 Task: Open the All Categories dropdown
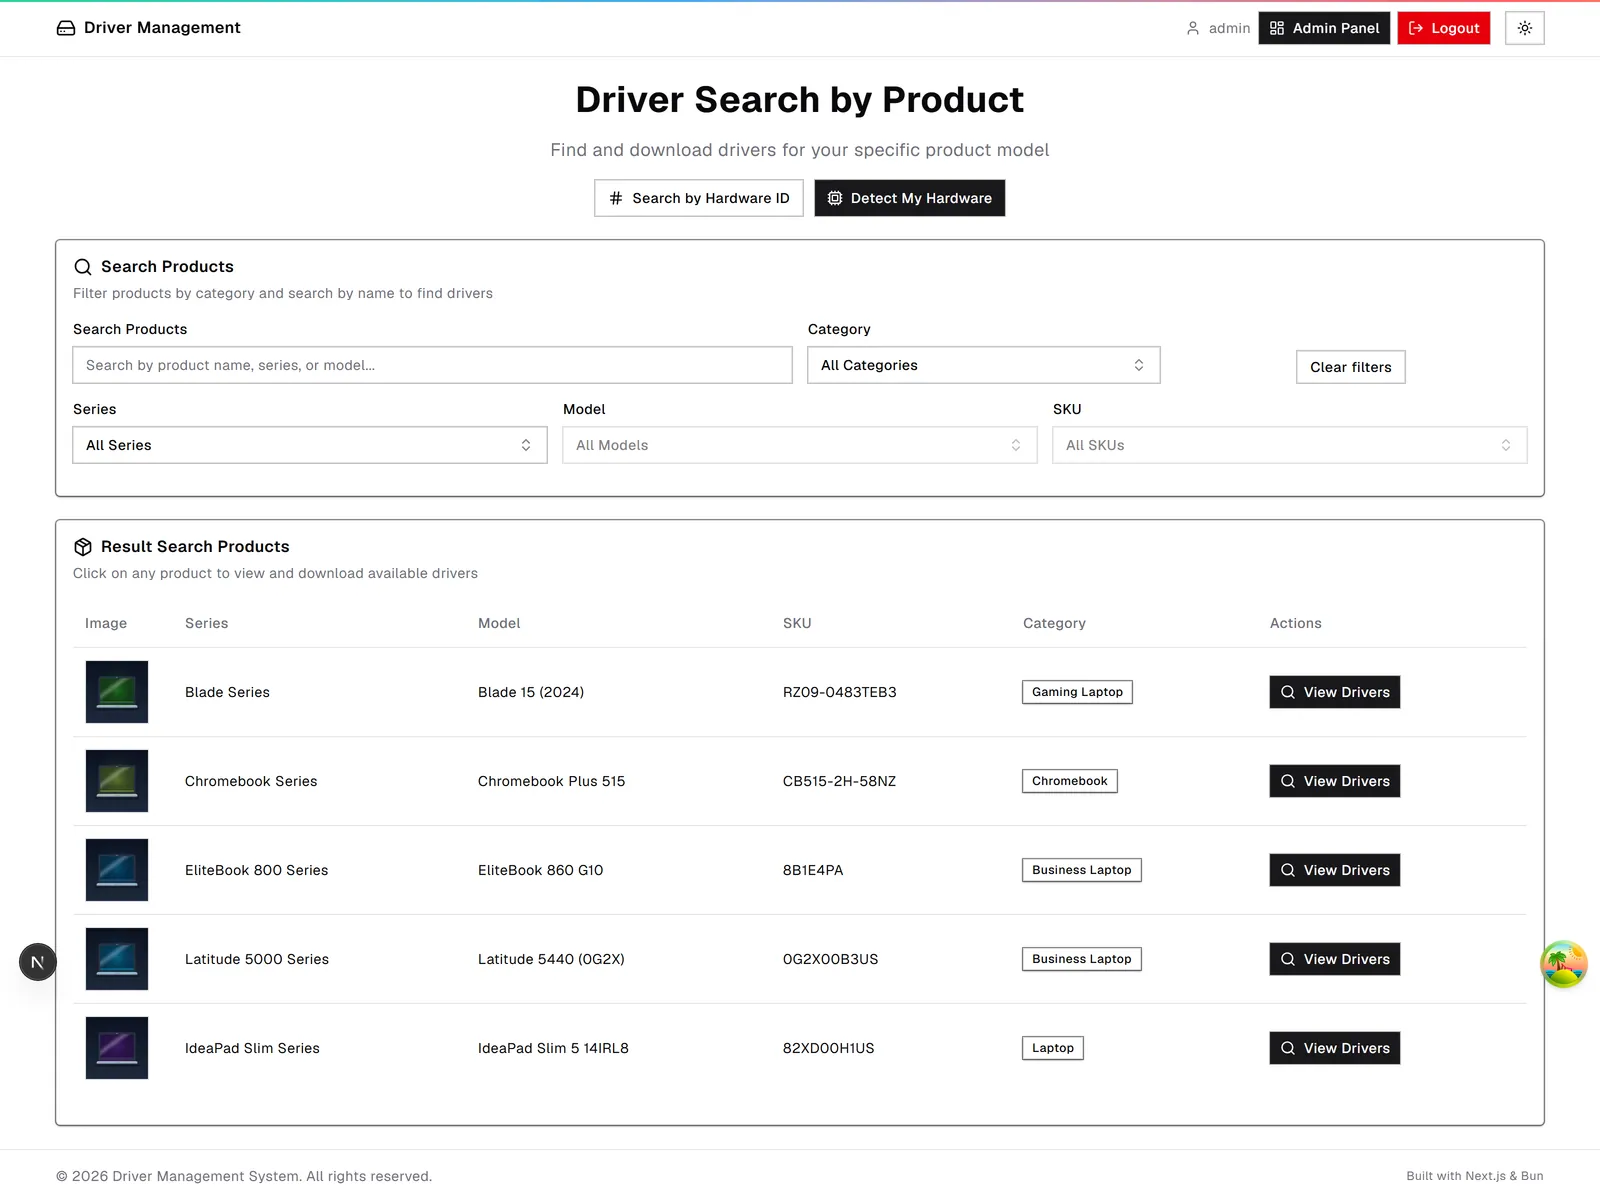(x=983, y=365)
